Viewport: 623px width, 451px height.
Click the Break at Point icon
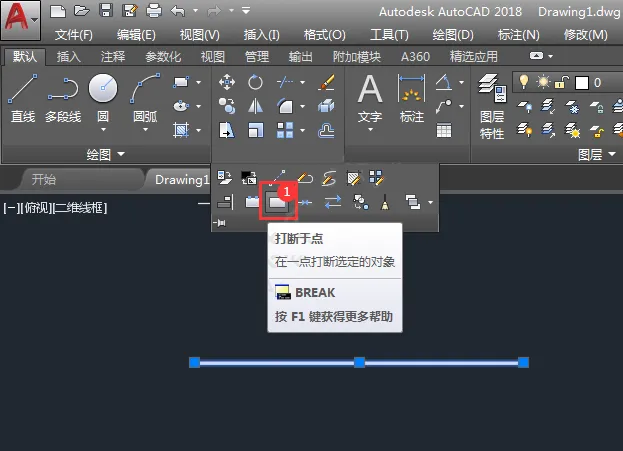pyautogui.click(x=277, y=202)
